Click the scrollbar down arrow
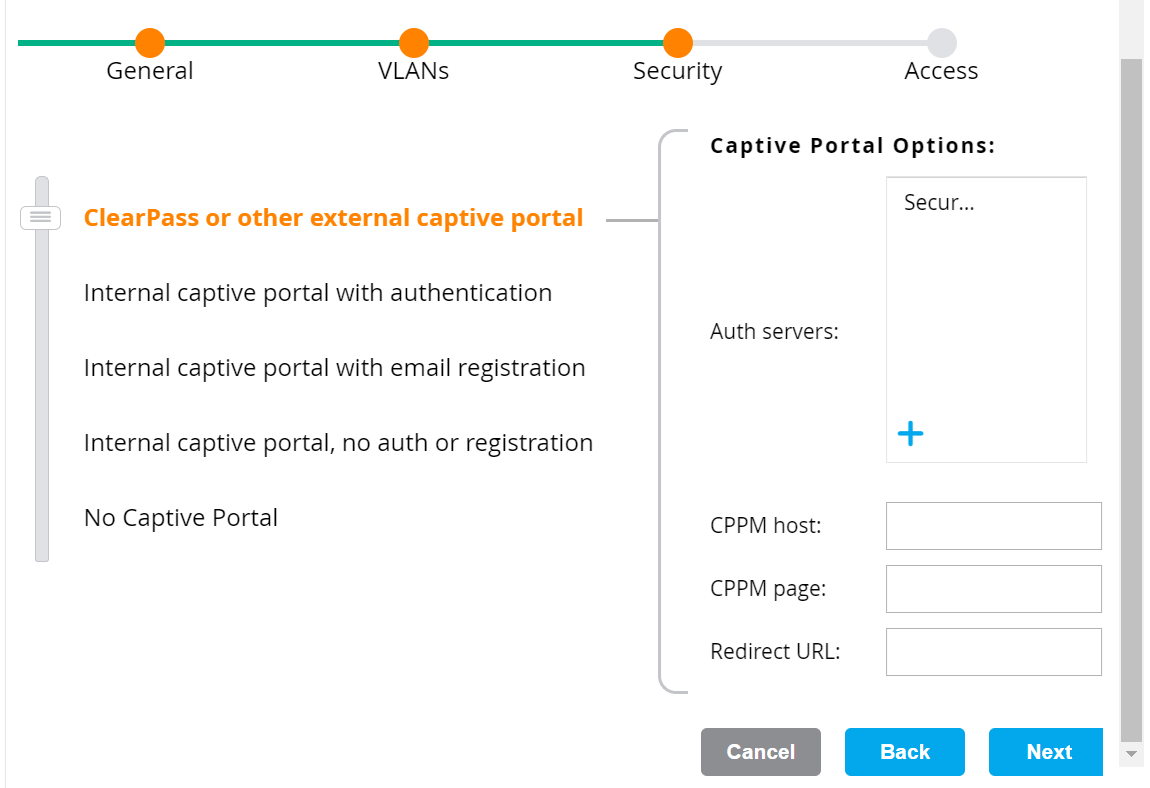1150x788 pixels. coord(1131,753)
